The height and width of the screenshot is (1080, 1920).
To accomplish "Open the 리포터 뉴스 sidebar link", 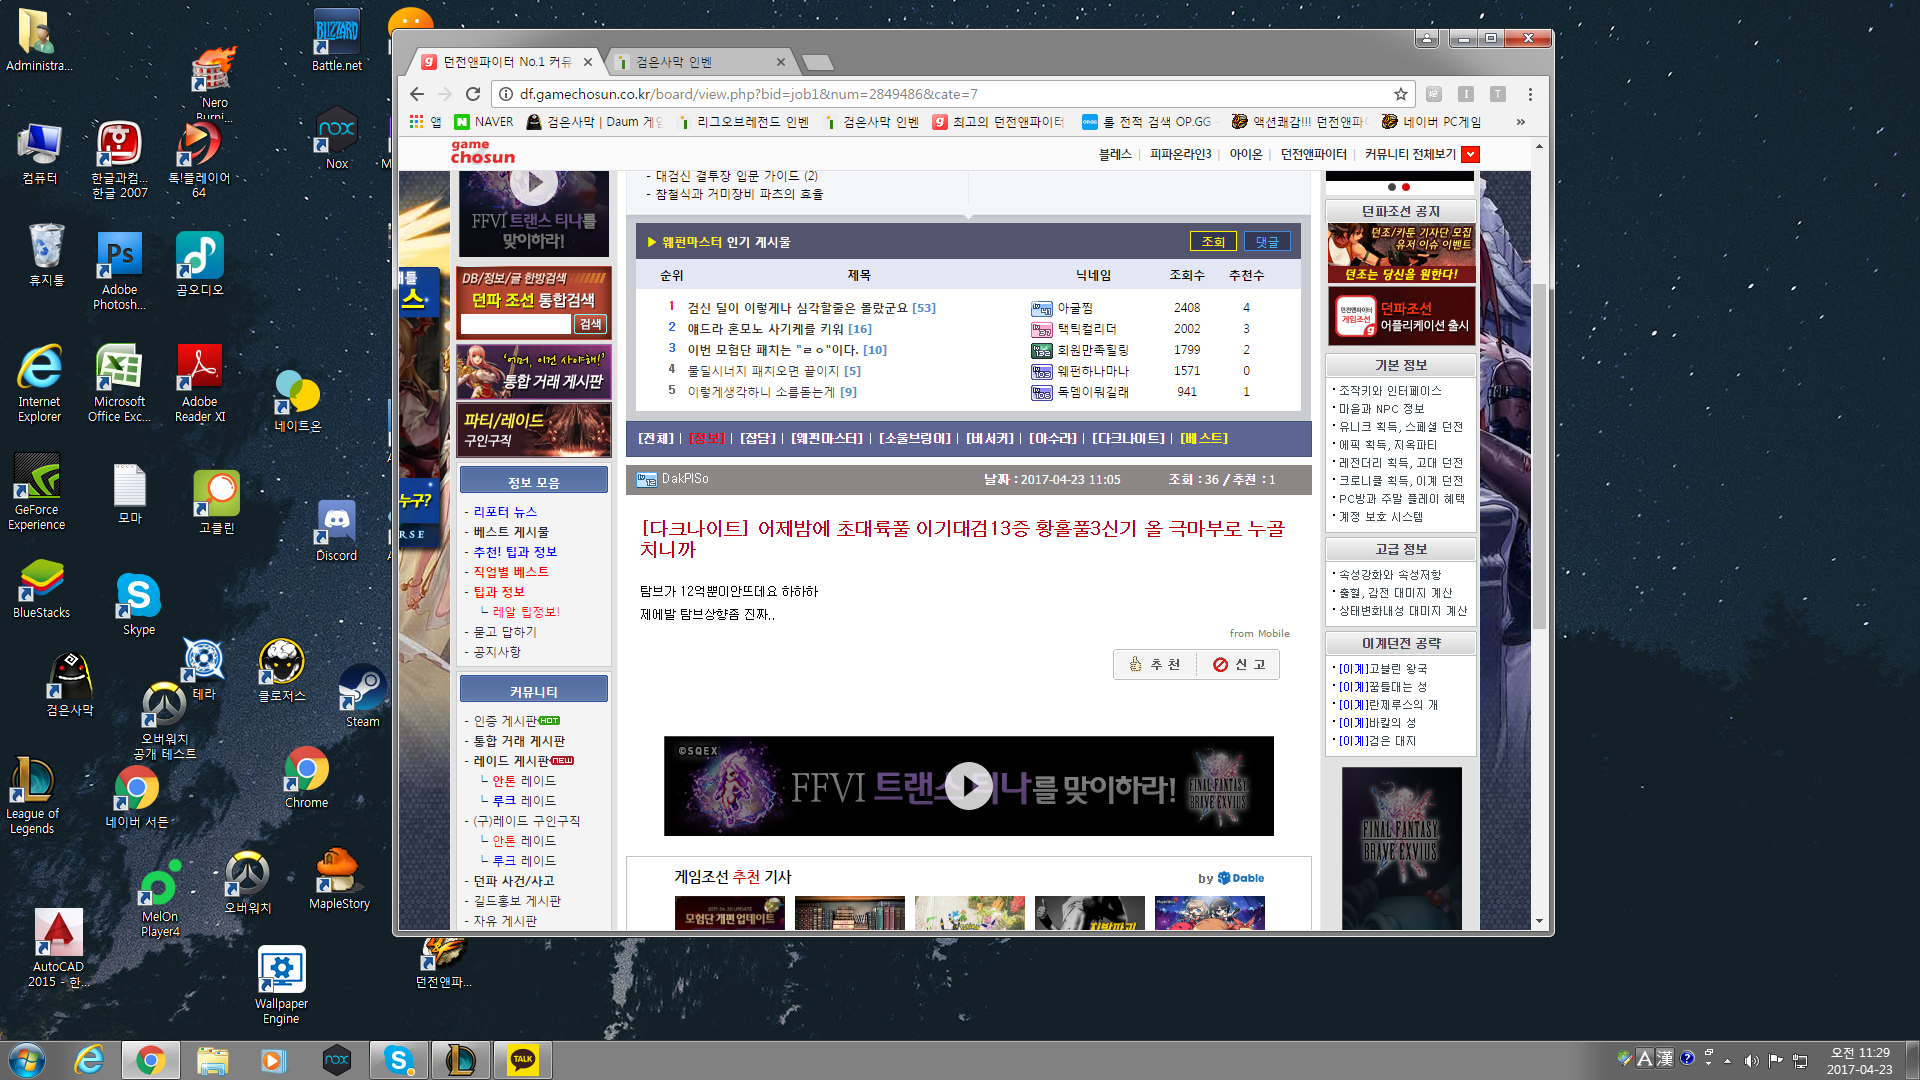I will (x=505, y=511).
